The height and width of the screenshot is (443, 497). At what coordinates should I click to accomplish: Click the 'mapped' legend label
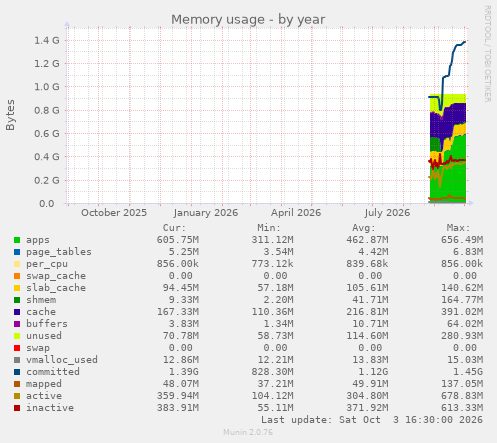[44, 384]
